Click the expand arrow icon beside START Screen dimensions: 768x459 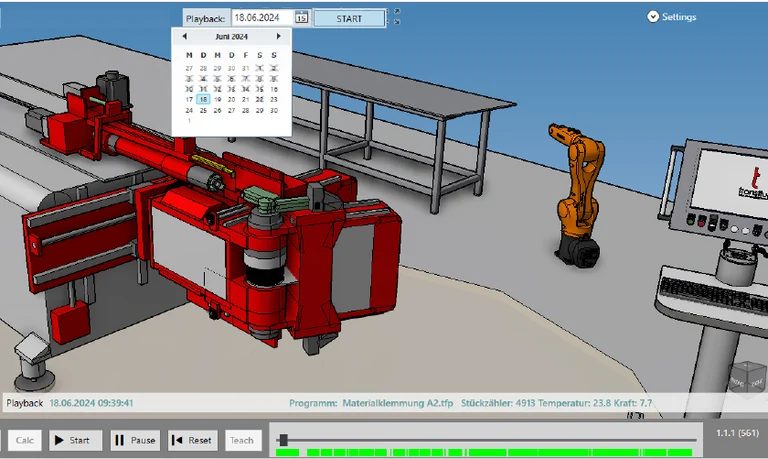point(396,12)
